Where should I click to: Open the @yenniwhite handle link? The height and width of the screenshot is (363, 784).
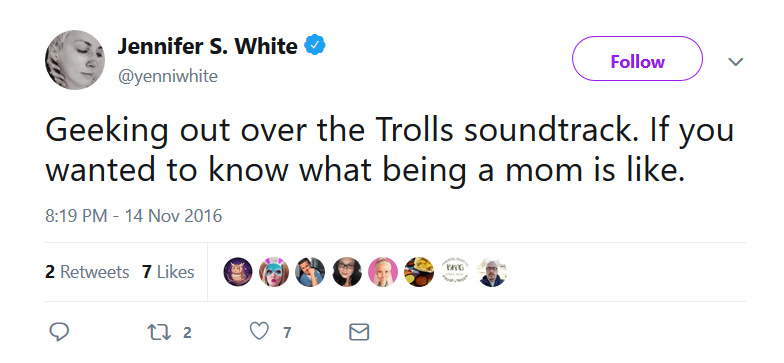tap(168, 76)
